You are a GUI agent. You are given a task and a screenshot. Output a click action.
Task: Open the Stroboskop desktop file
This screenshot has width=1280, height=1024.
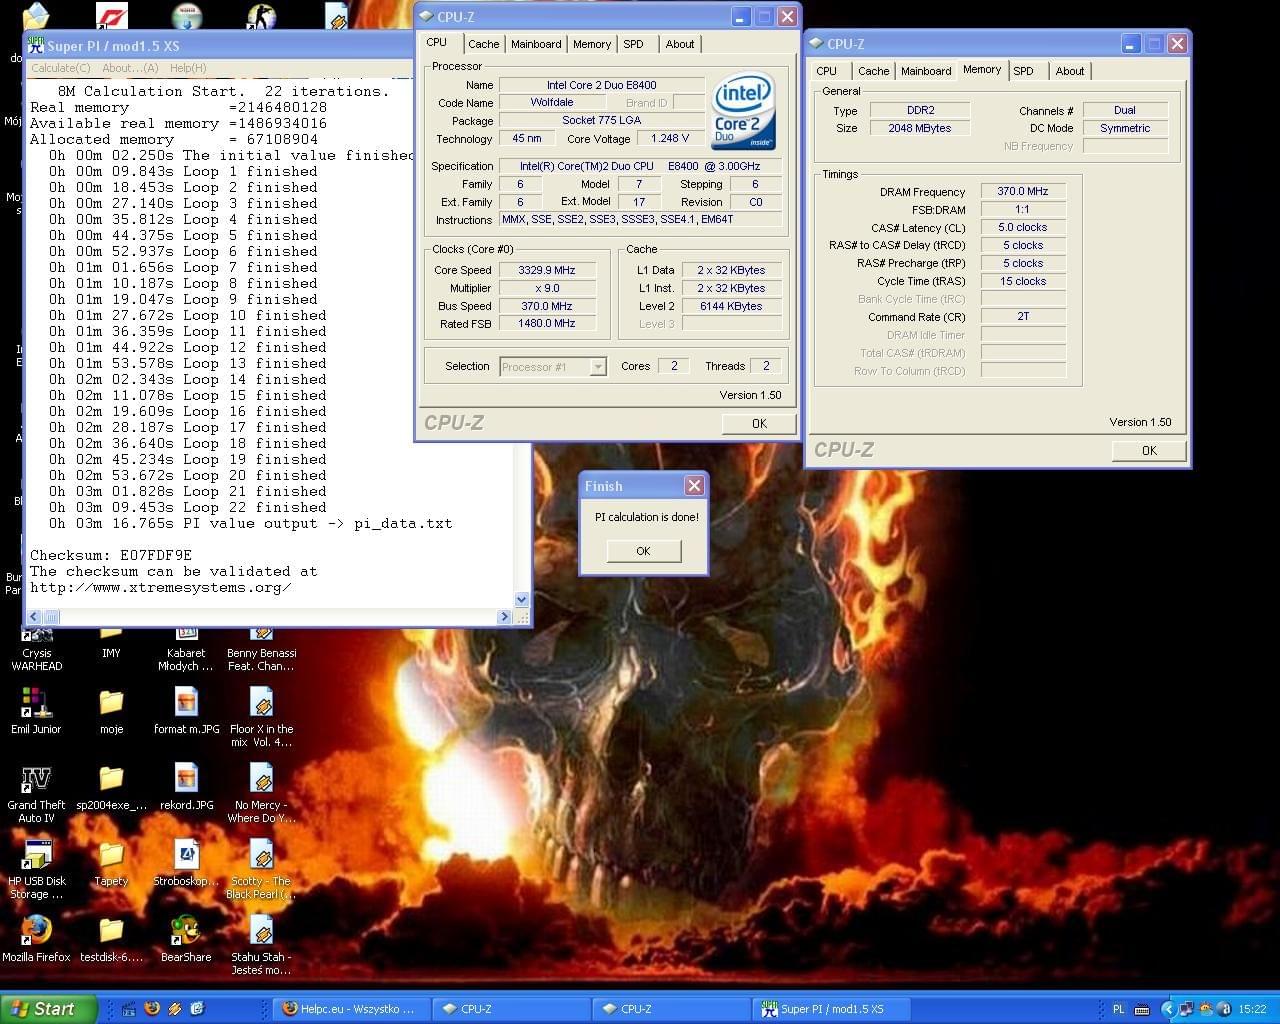tap(186, 863)
